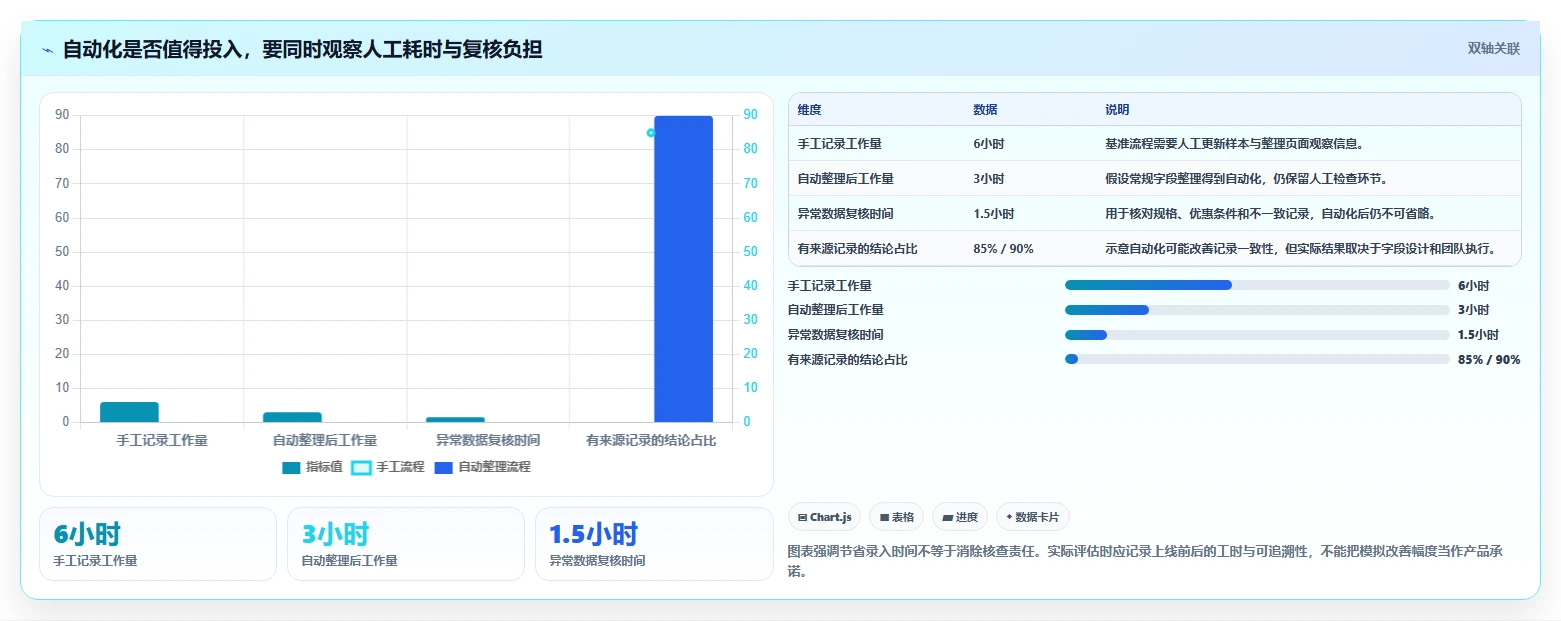Open the 1.5小时 异常数据复核时间 stat card
Screen dimensions: 1561x621
654,544
